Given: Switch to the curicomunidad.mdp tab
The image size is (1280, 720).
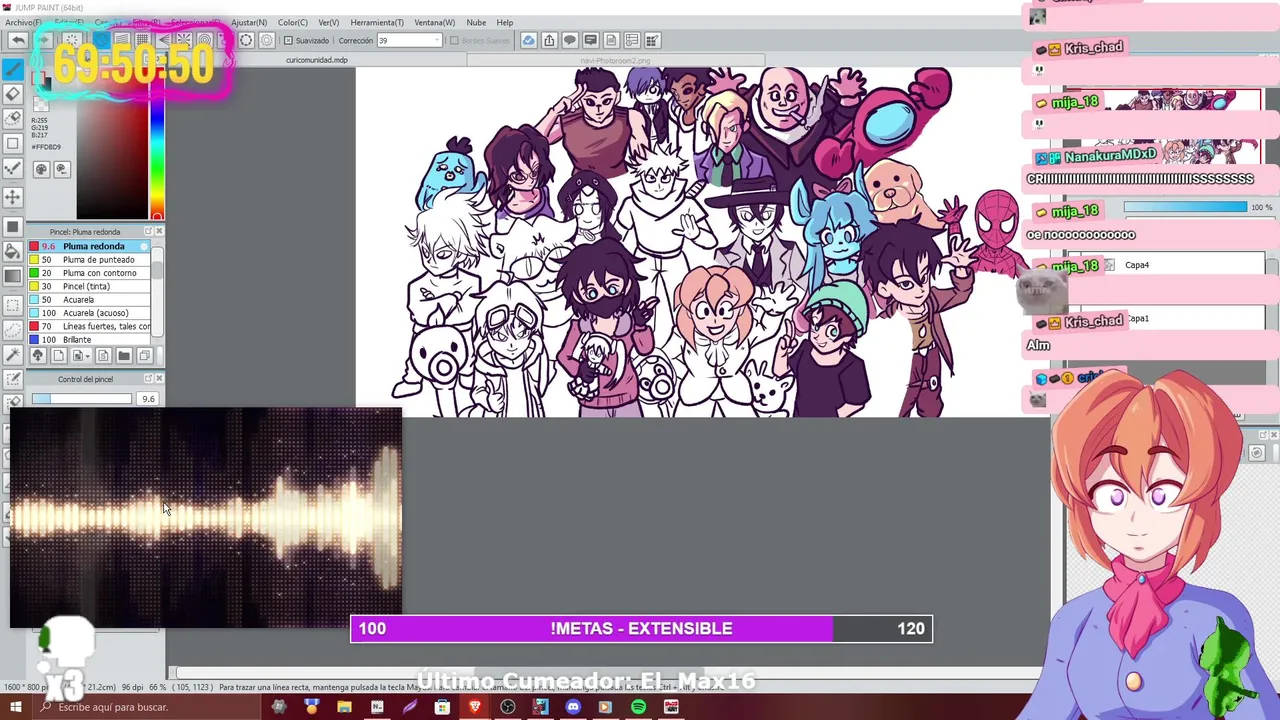Looking at the screenshot, I should tap(316, 60).
